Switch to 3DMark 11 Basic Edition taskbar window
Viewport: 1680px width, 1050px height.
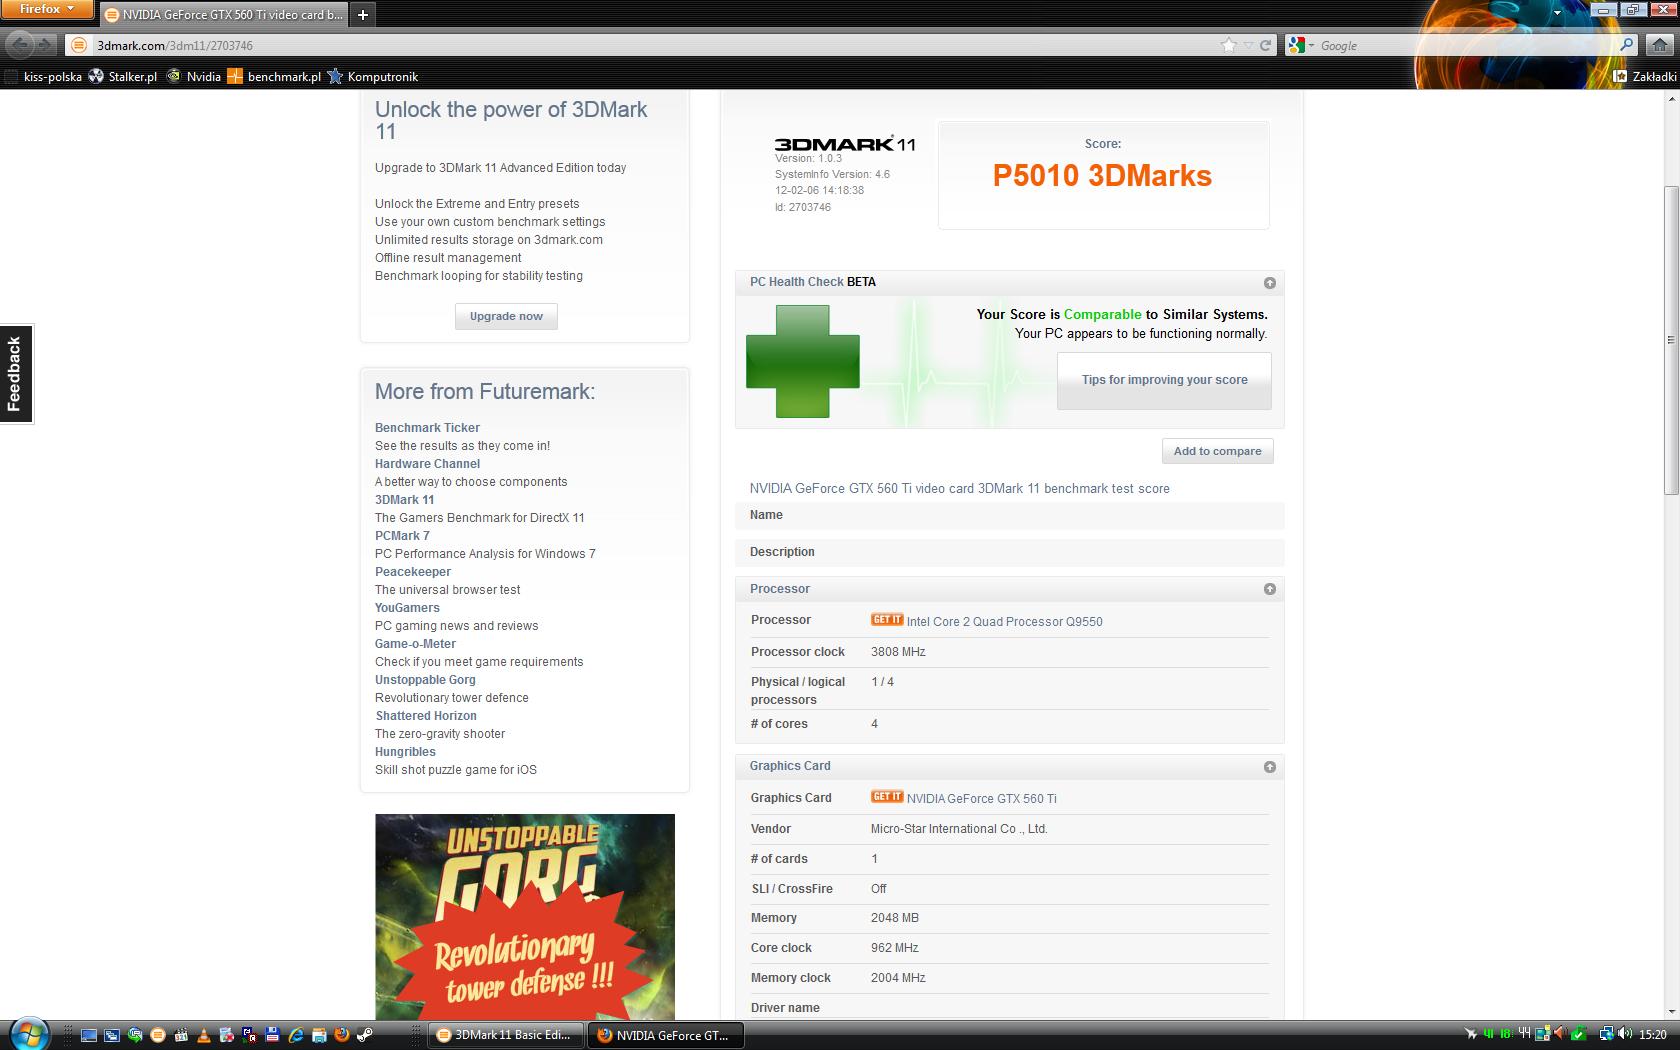506,1035
